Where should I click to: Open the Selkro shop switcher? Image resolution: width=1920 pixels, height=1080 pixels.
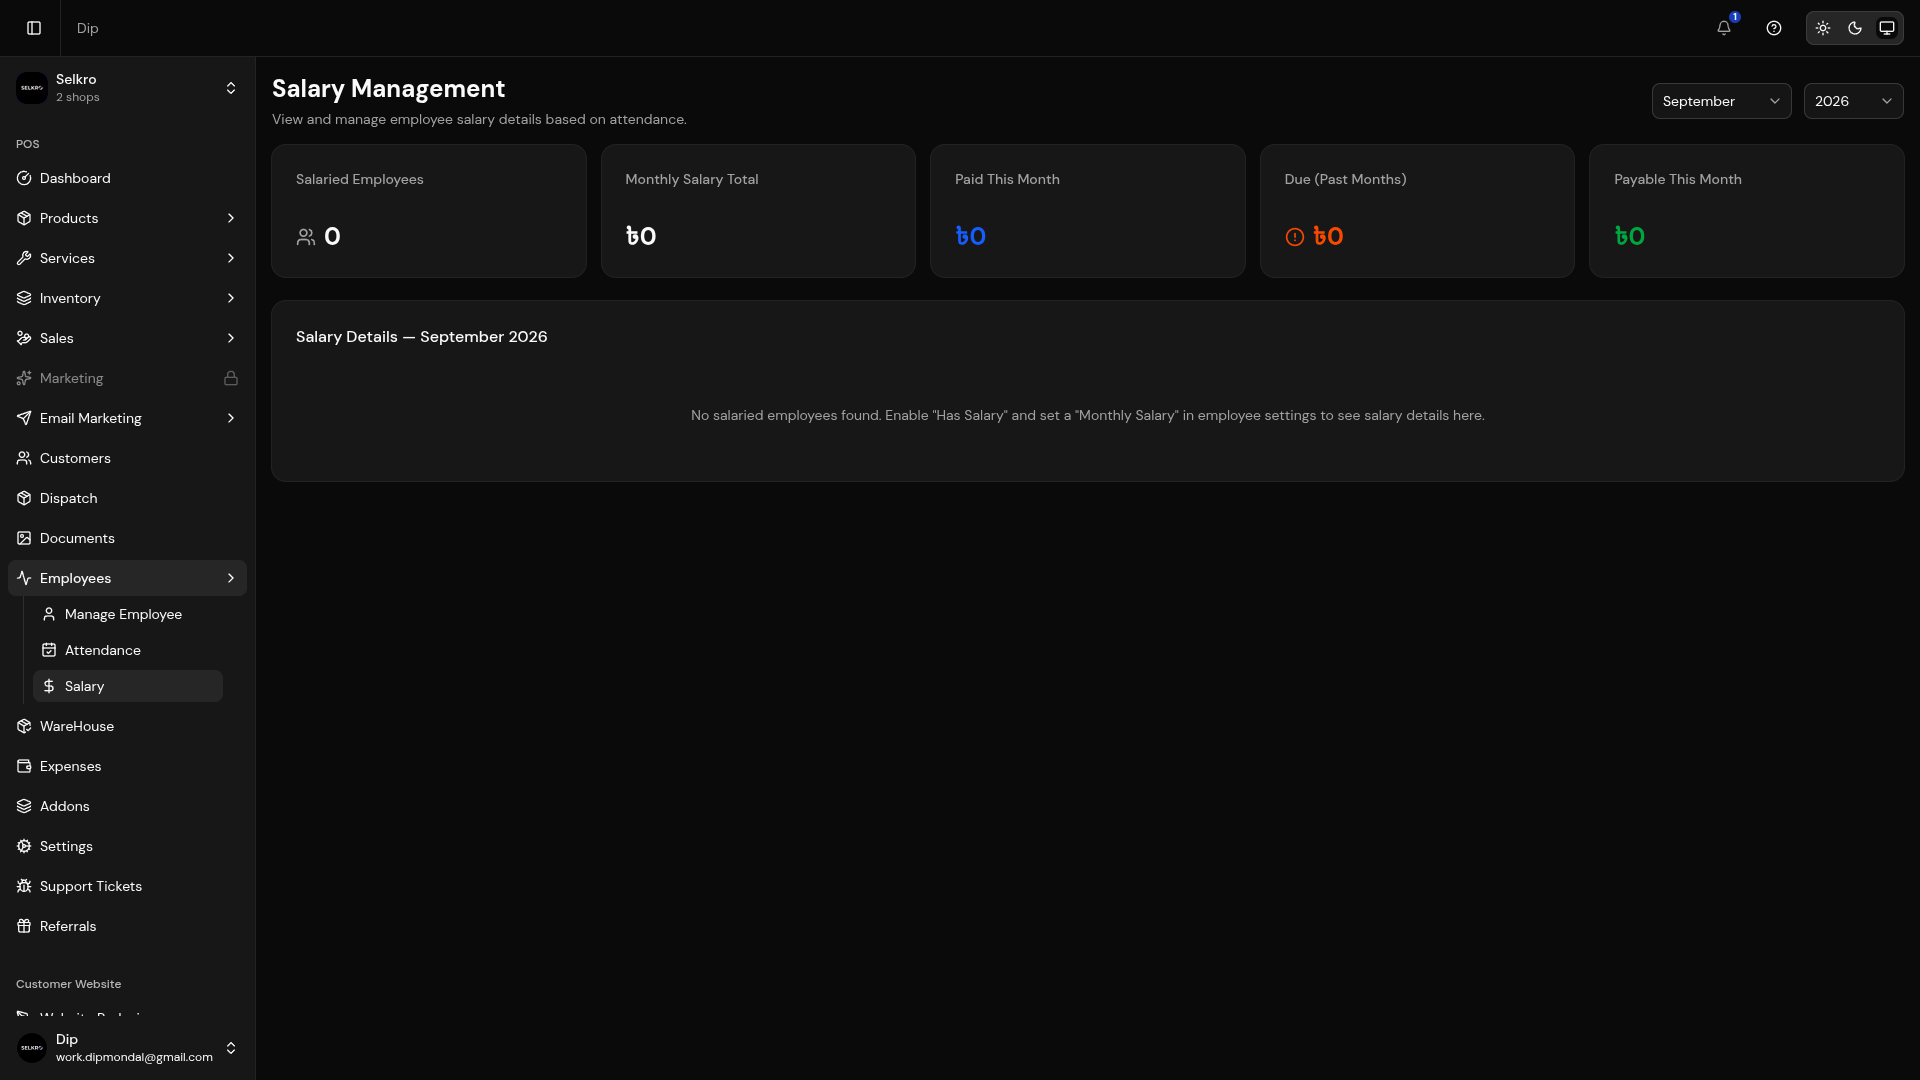coord(127,88)
